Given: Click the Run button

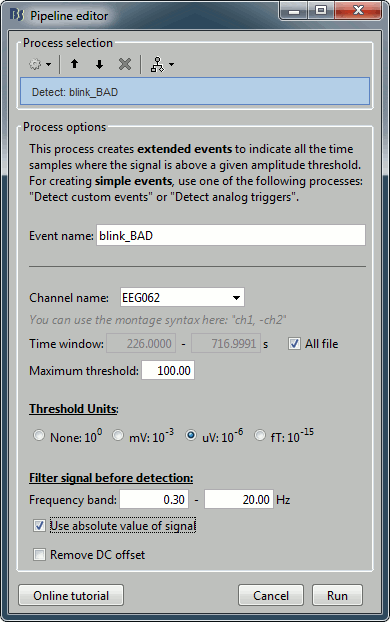Looking at the screenshot, I should coord(337,595).
